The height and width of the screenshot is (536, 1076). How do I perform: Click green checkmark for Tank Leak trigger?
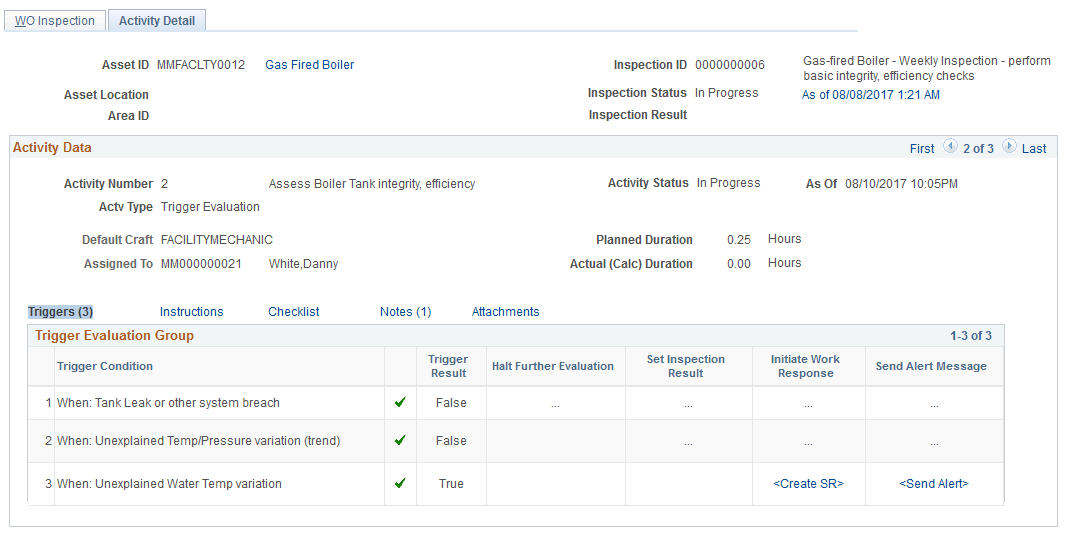pos(400,403)
